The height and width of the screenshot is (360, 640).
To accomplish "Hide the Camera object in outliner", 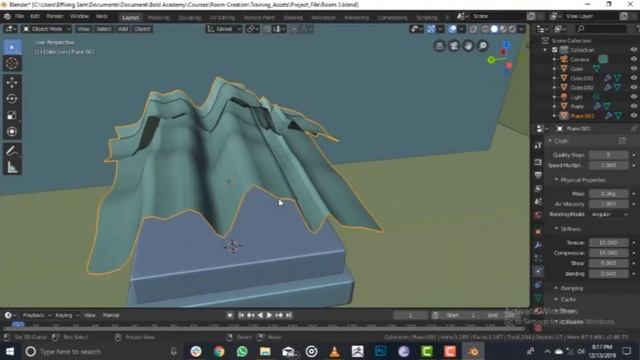I will [x=633, y=59].
